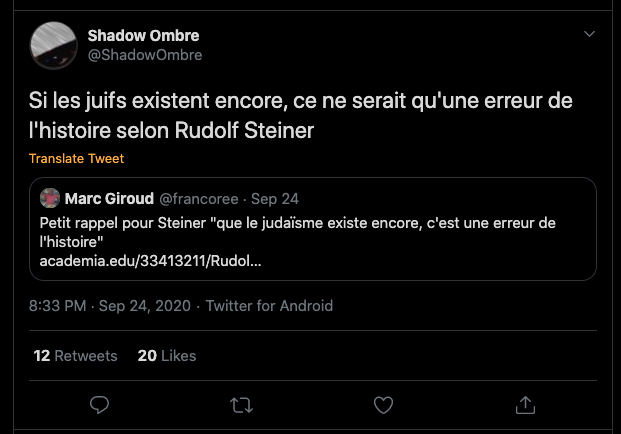Open Marc Giroud's name in quoted tweet

click(108, 198)
